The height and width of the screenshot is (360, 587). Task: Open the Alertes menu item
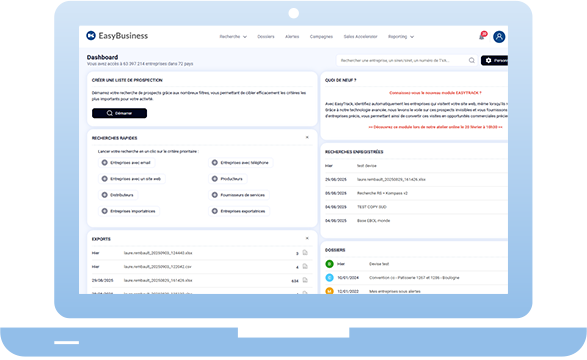(292, 37)
